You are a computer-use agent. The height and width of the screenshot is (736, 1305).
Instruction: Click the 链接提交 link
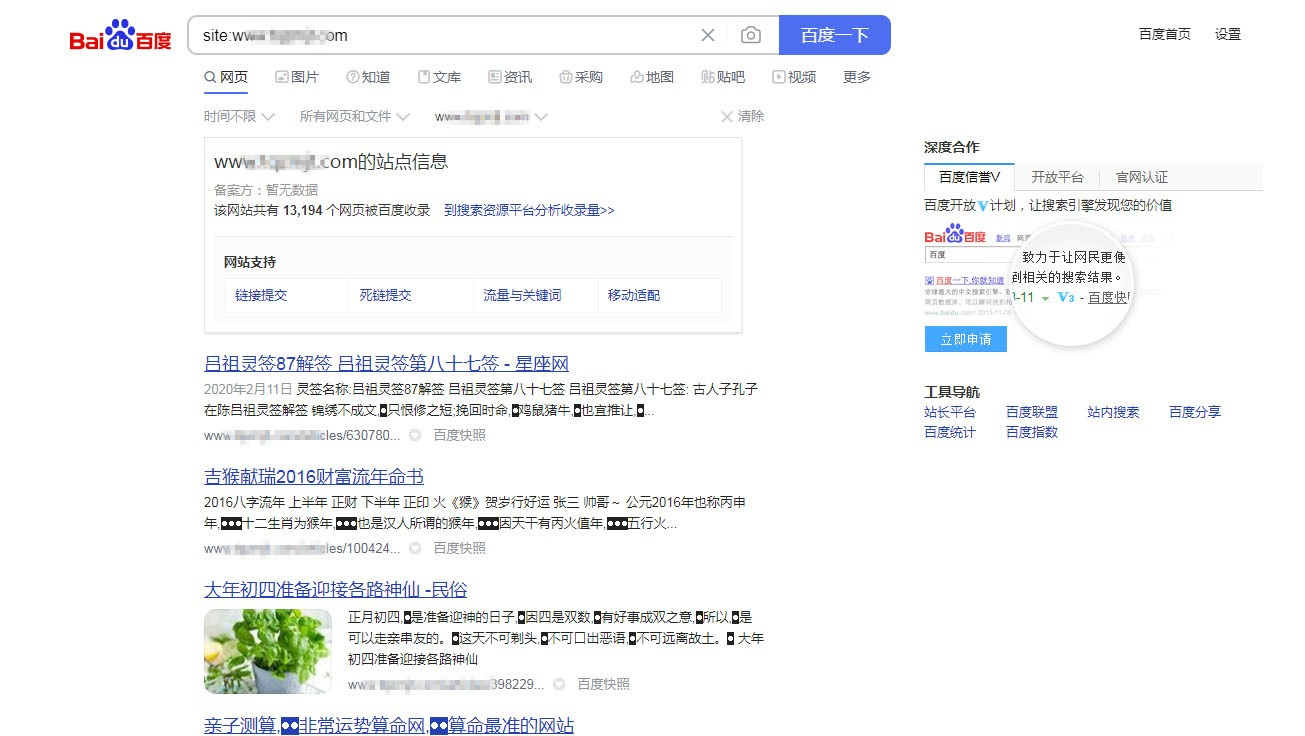click(x=261, y=295)
